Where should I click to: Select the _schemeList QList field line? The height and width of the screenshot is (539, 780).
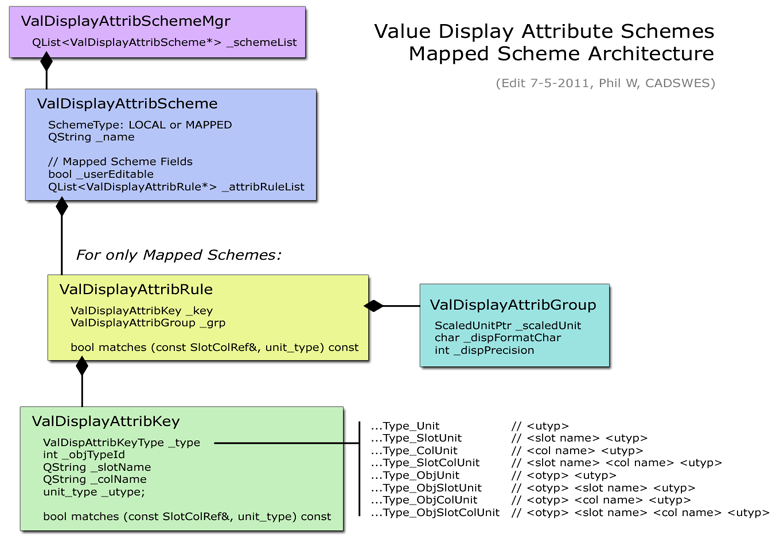coord(164,42)
